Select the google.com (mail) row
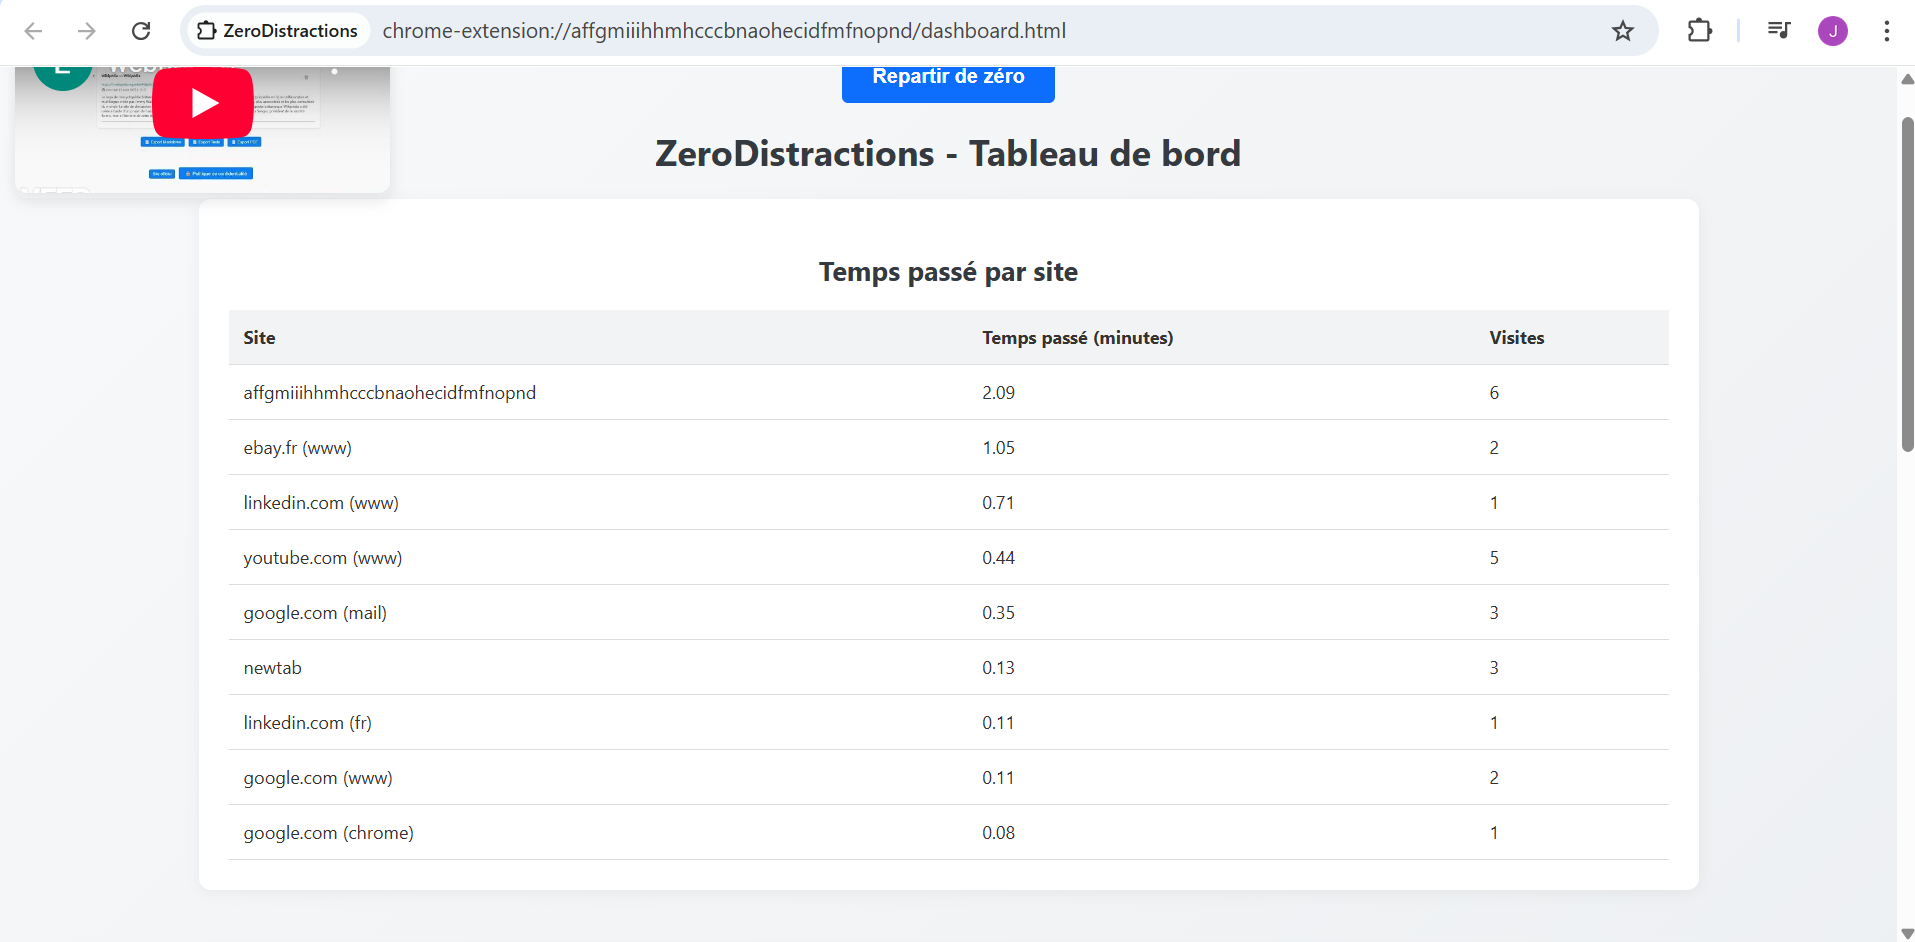The image size is (1915, 942). coord(948,612)
